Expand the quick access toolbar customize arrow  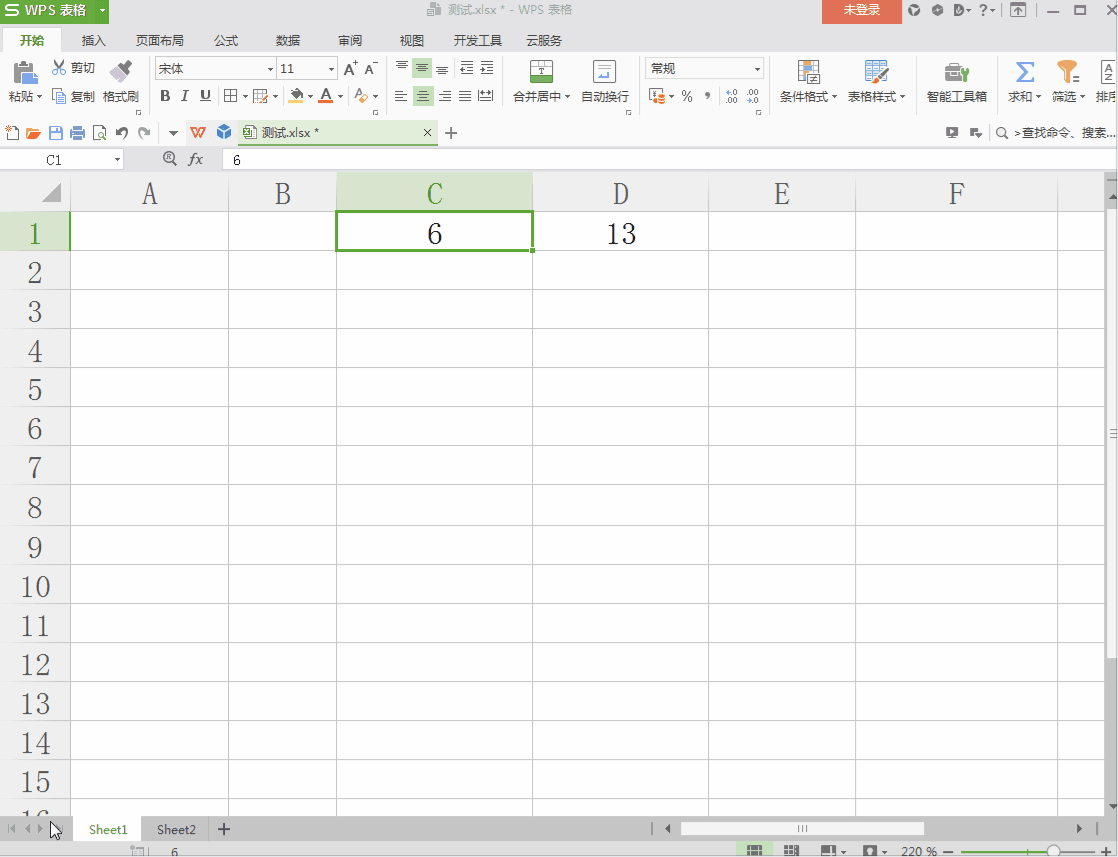[173, 133]
